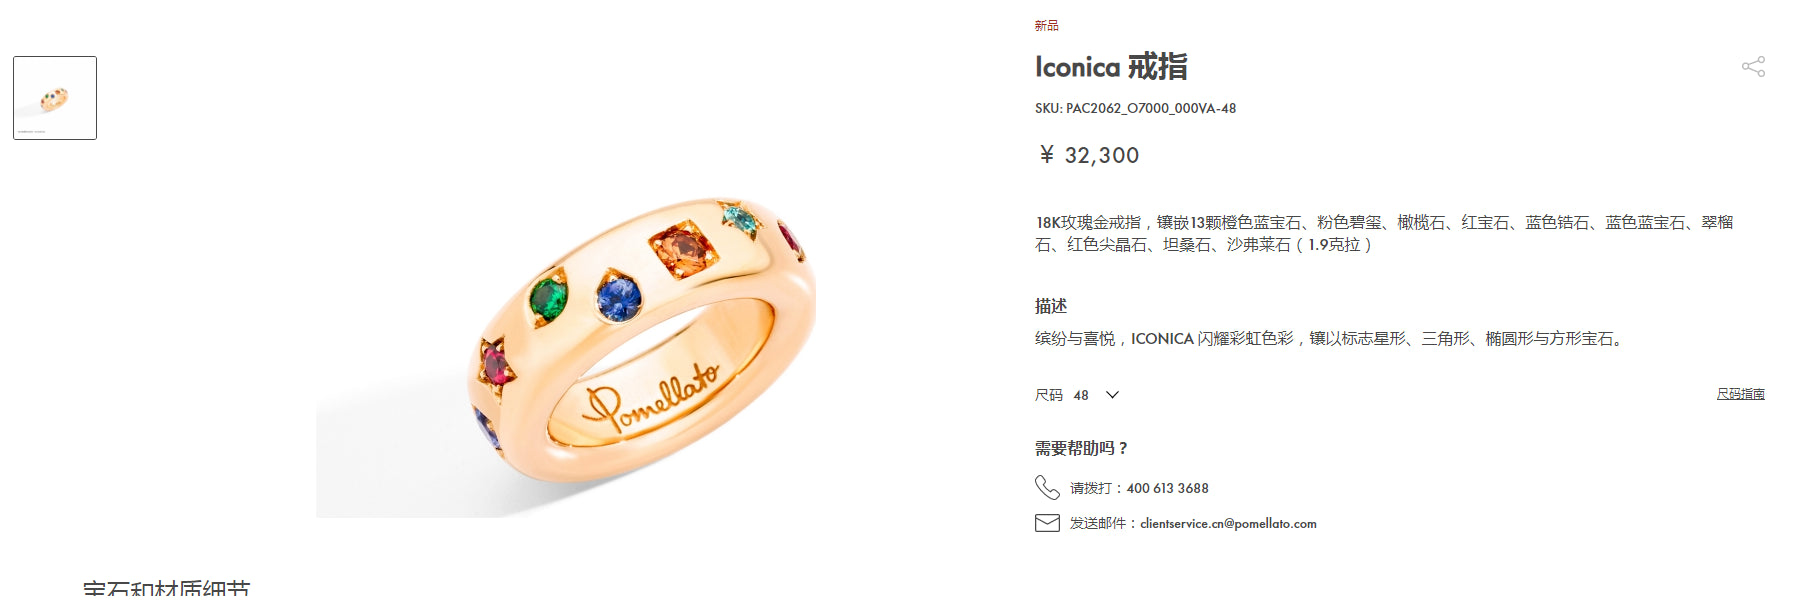Click the green emerald on the ring

click(548, 297)
